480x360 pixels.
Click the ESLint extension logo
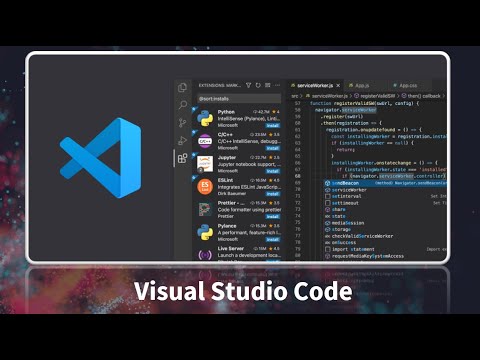[x=205, y=186]
